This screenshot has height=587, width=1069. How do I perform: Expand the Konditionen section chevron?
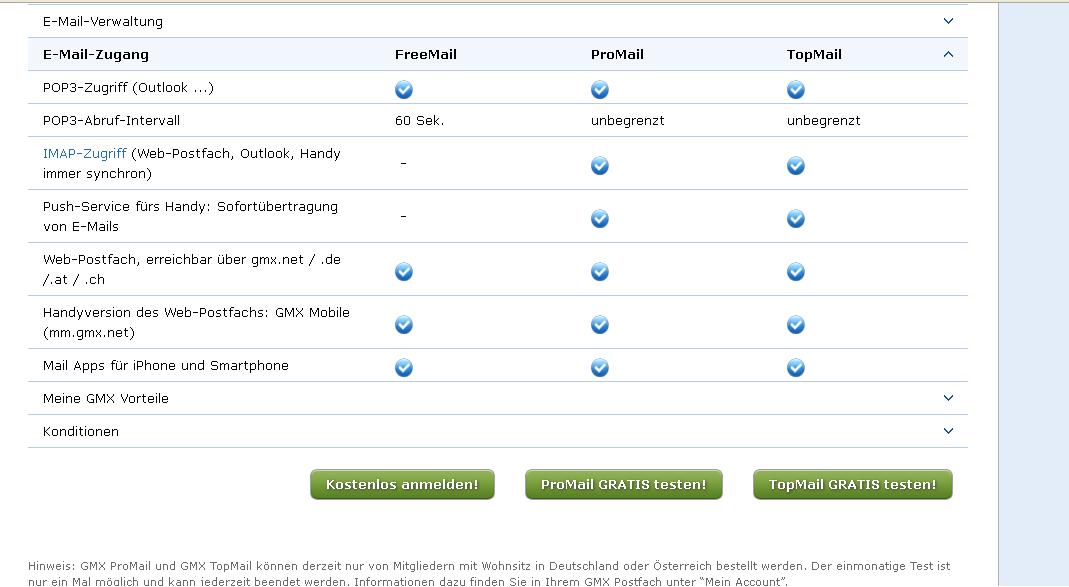948,431
